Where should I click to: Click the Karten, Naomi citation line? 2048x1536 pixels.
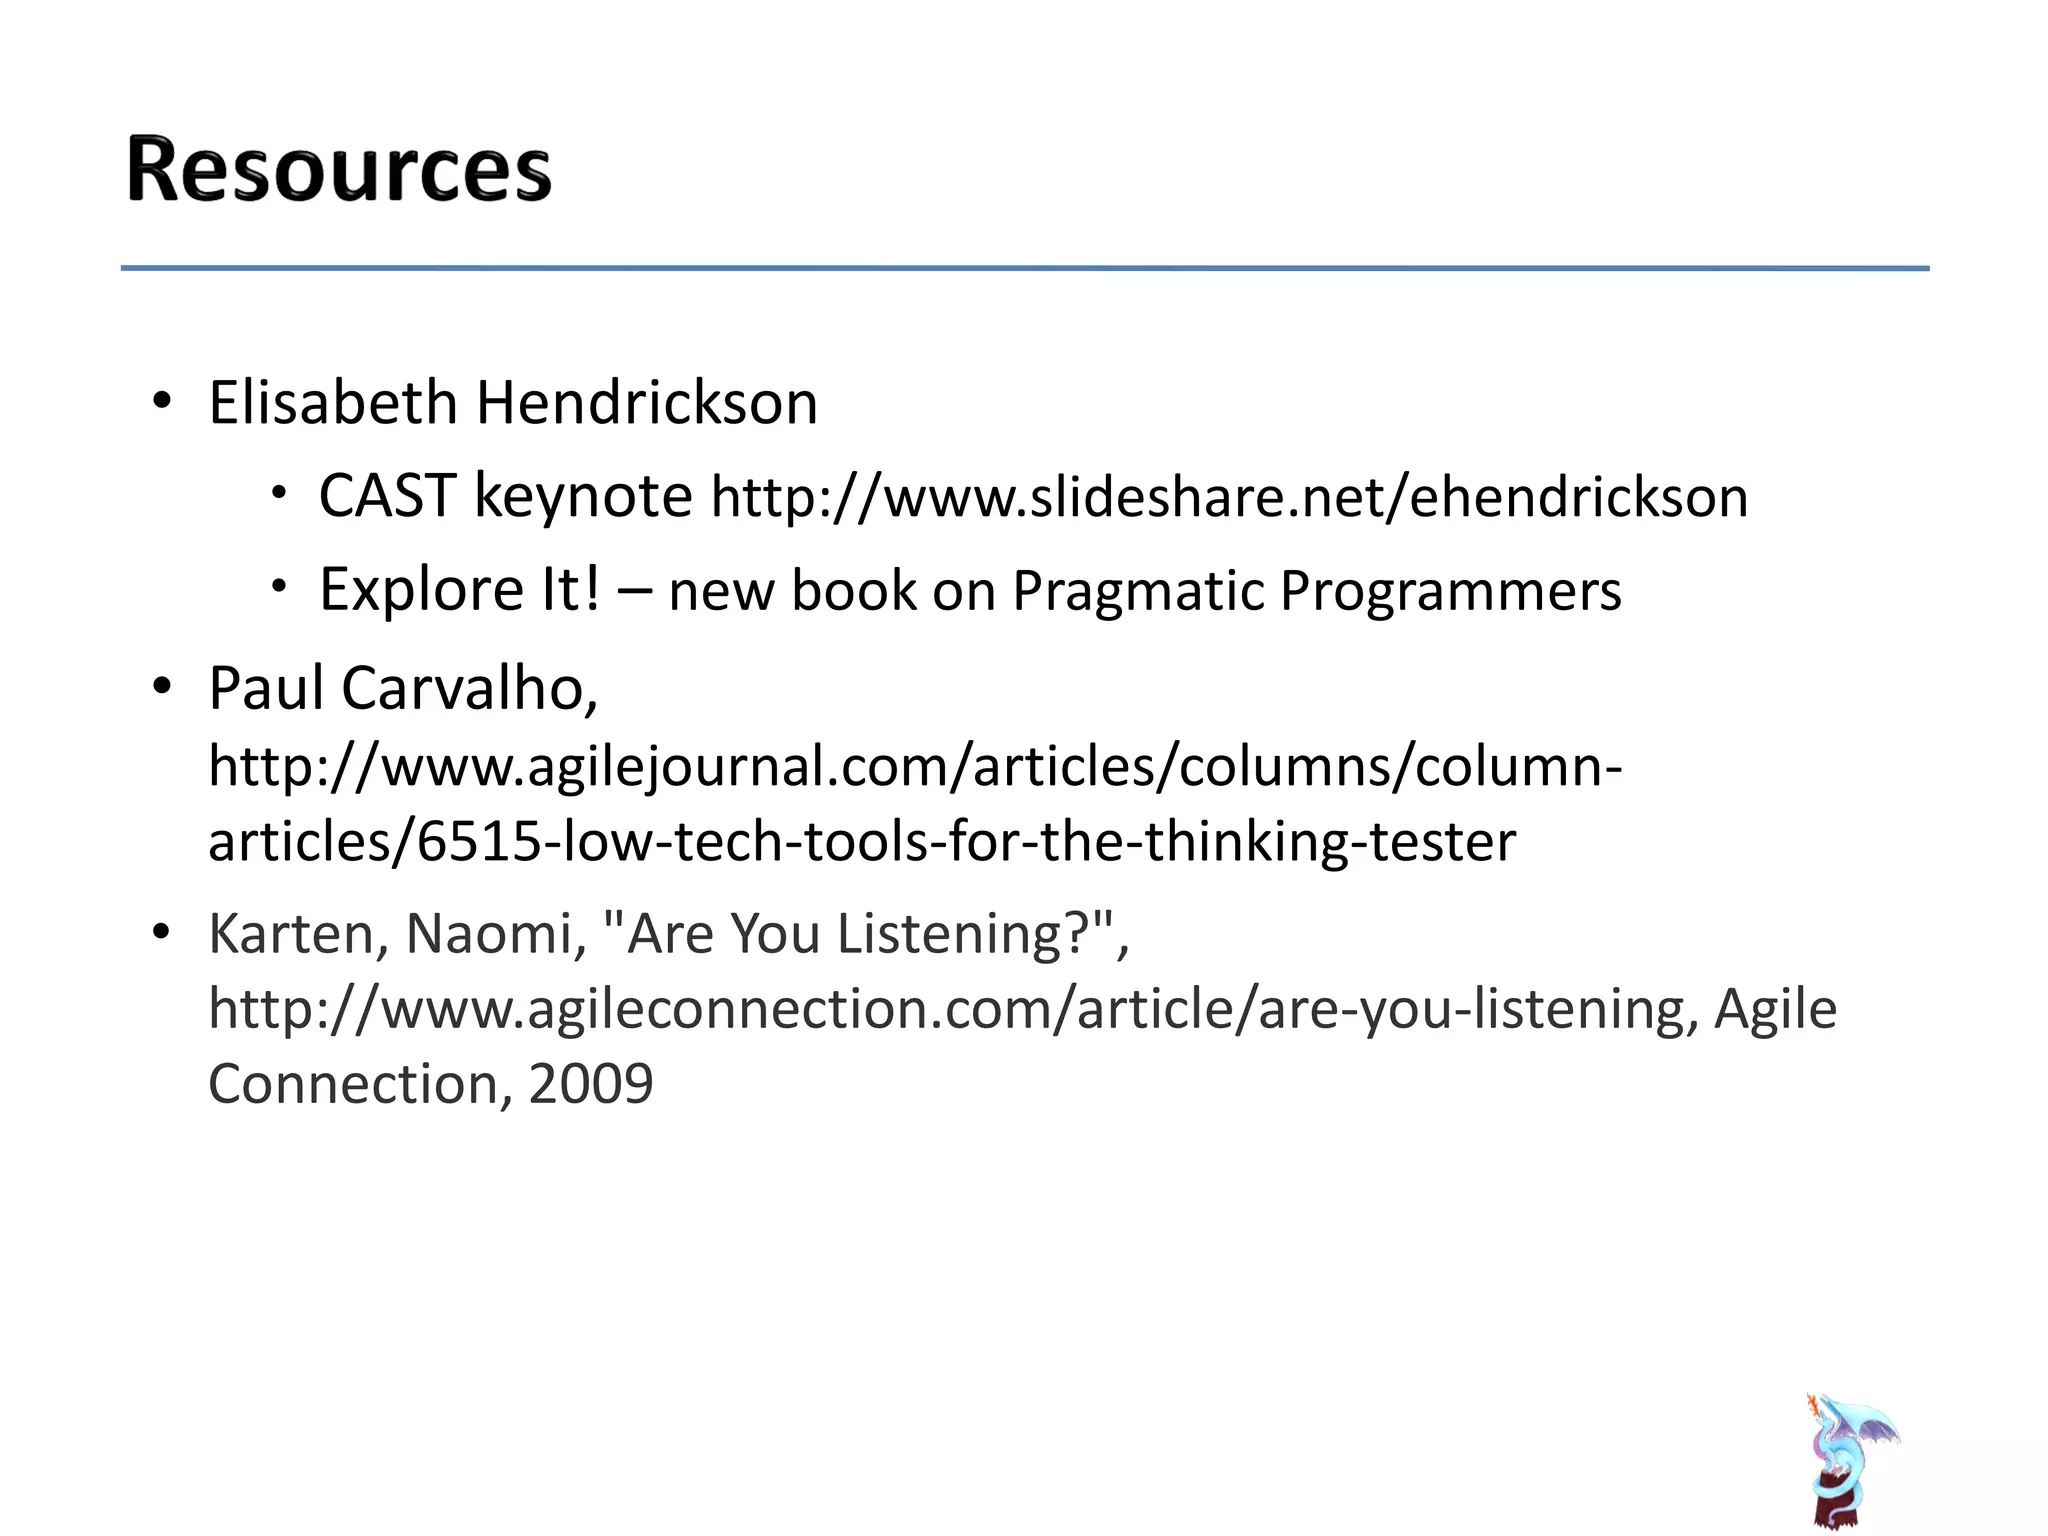pyautogui.click(x=668, y=934)
